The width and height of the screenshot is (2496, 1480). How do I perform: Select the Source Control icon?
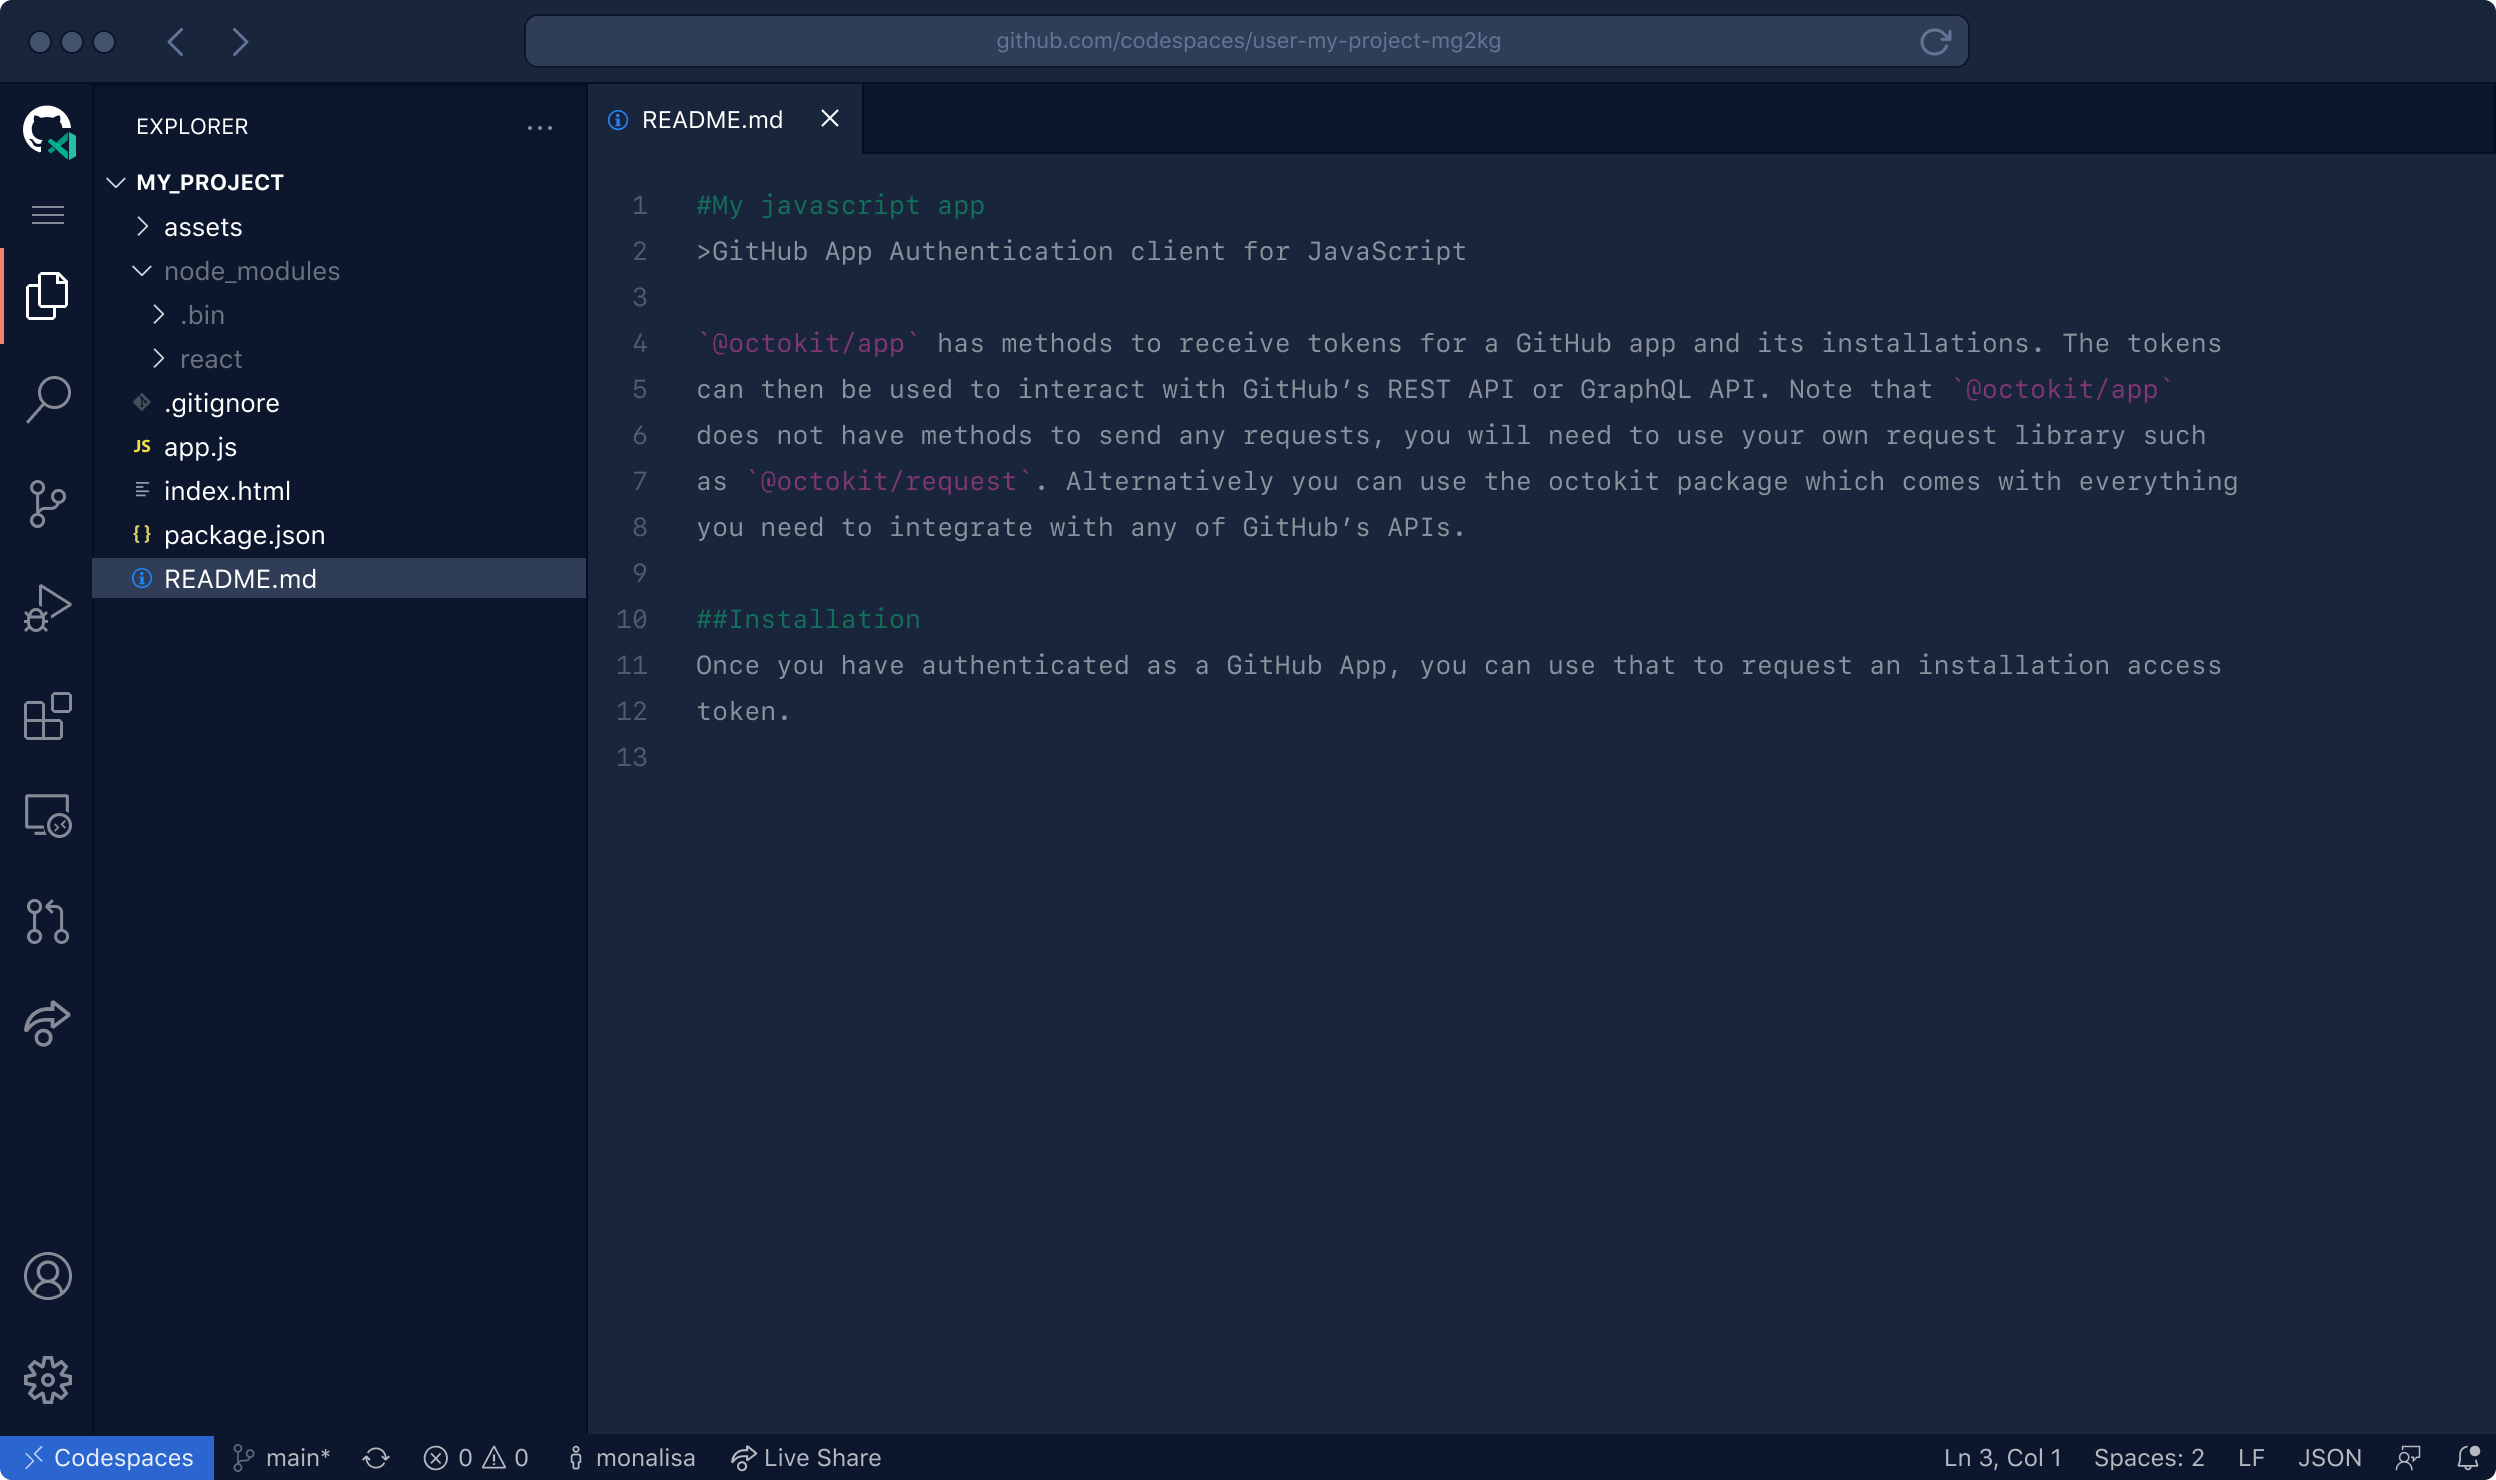(46, 504)
